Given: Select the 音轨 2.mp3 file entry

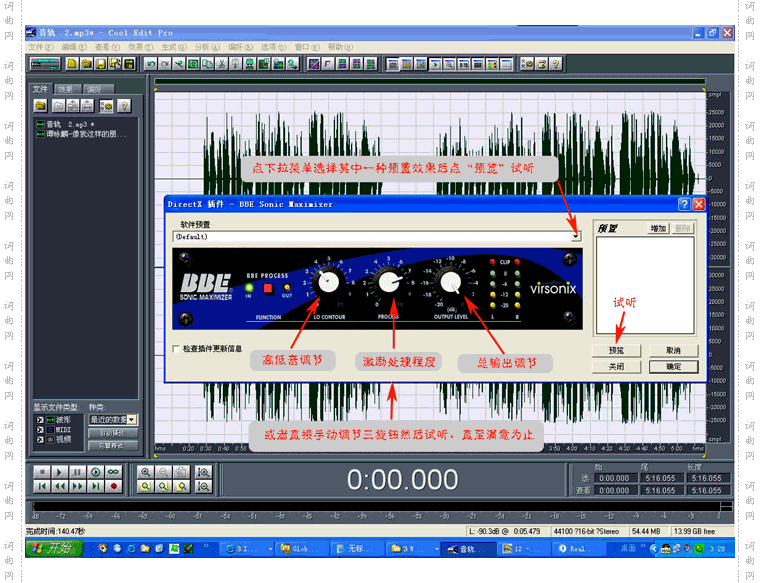Looking at the screenshot, I should point(65,125).
